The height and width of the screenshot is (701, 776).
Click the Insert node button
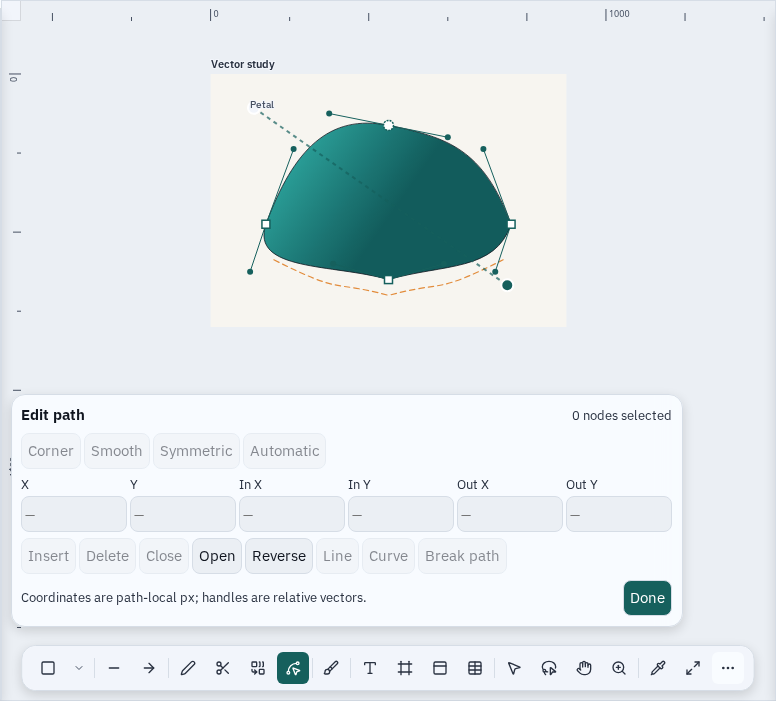point(48,556)
